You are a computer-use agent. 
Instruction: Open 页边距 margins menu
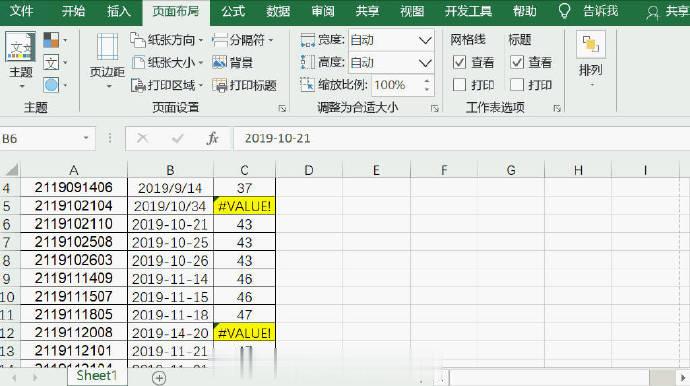coord(107,60)
